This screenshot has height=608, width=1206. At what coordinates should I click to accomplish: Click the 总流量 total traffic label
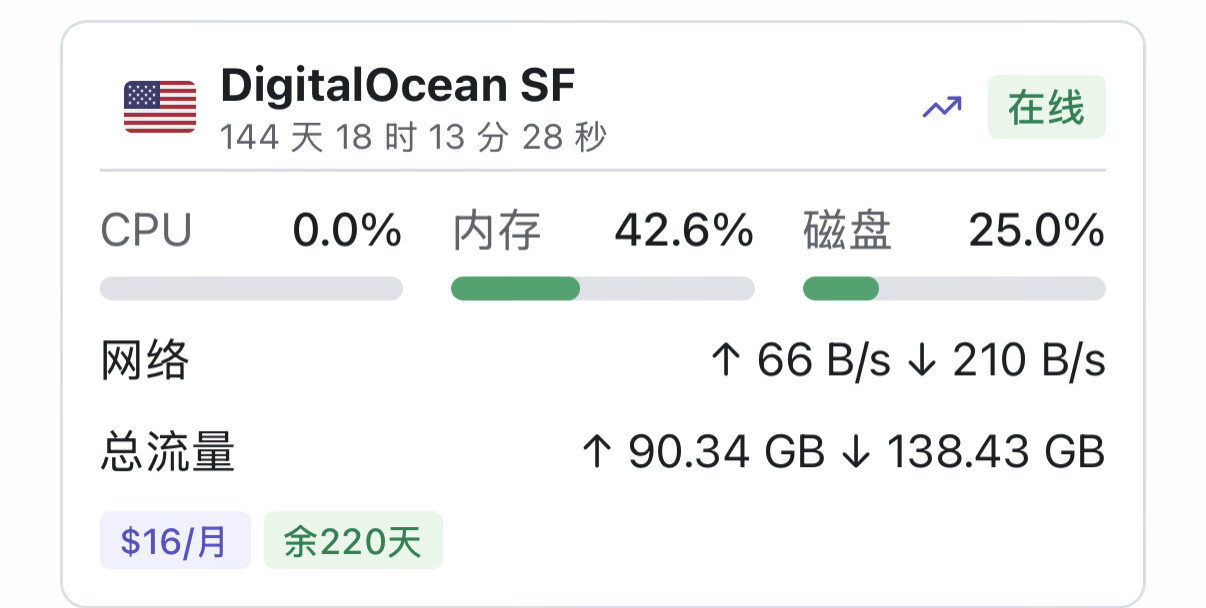pyautogui.click(x=168, y=452)
